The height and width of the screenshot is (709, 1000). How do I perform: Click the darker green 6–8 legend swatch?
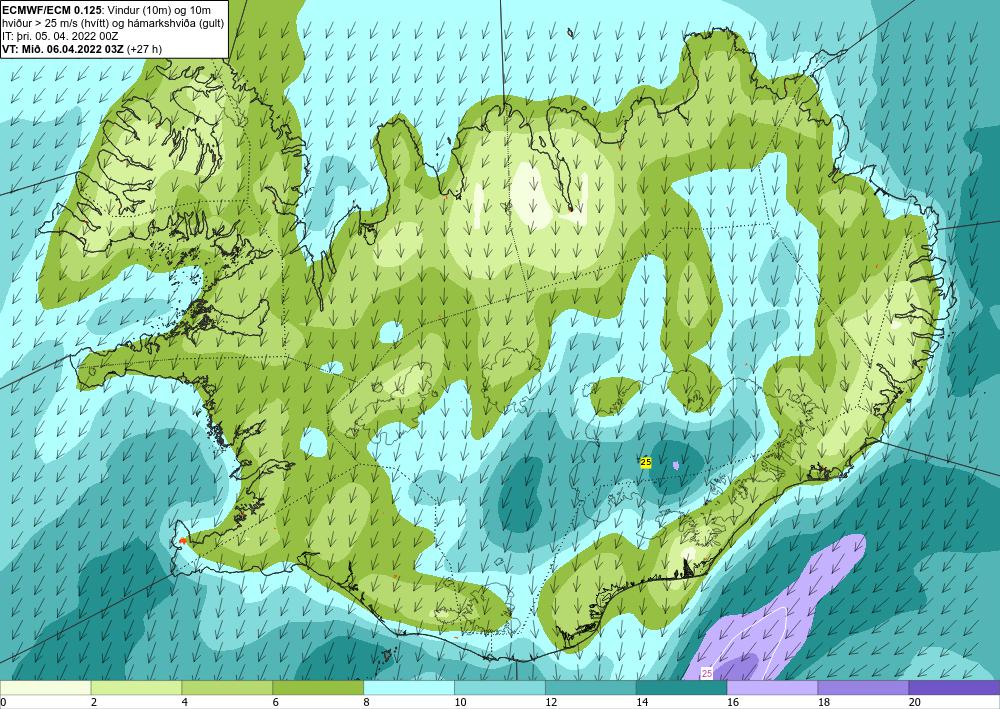(318, 688)
